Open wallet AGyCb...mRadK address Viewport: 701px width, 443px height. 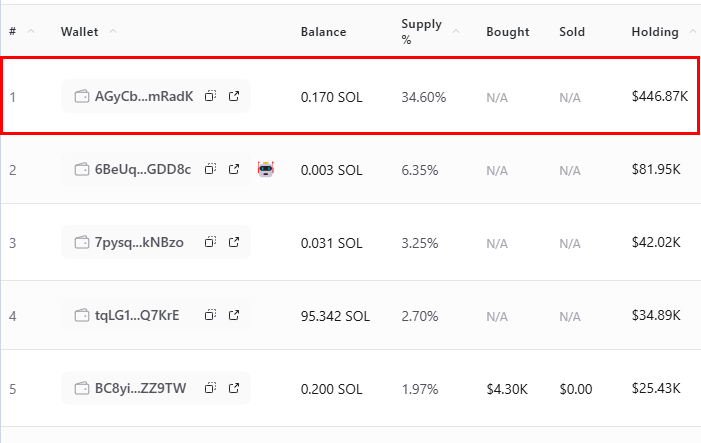click(144, 96)
